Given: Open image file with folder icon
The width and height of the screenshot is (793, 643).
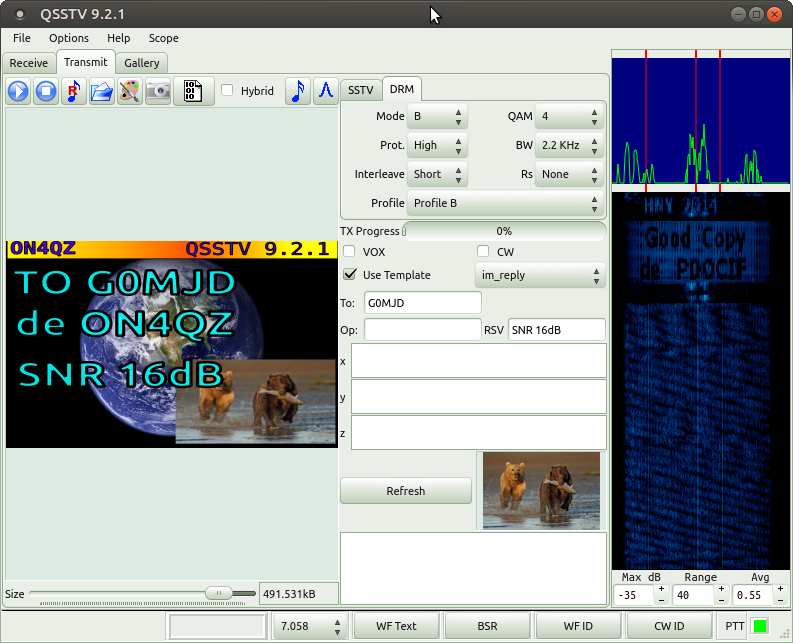Looking at the screenshot, I should (x=101, y=92).
